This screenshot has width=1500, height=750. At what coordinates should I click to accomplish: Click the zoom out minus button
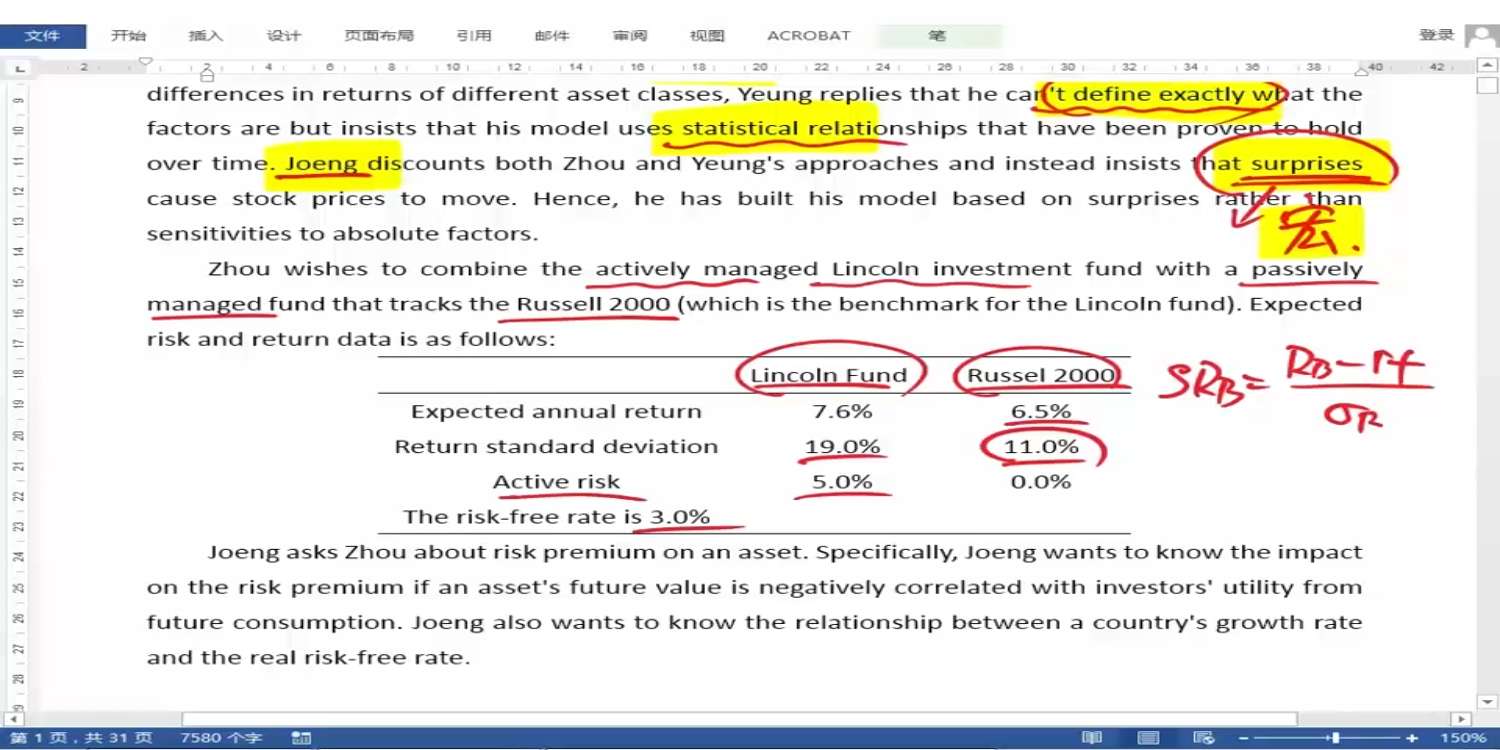click(1243, 738)
